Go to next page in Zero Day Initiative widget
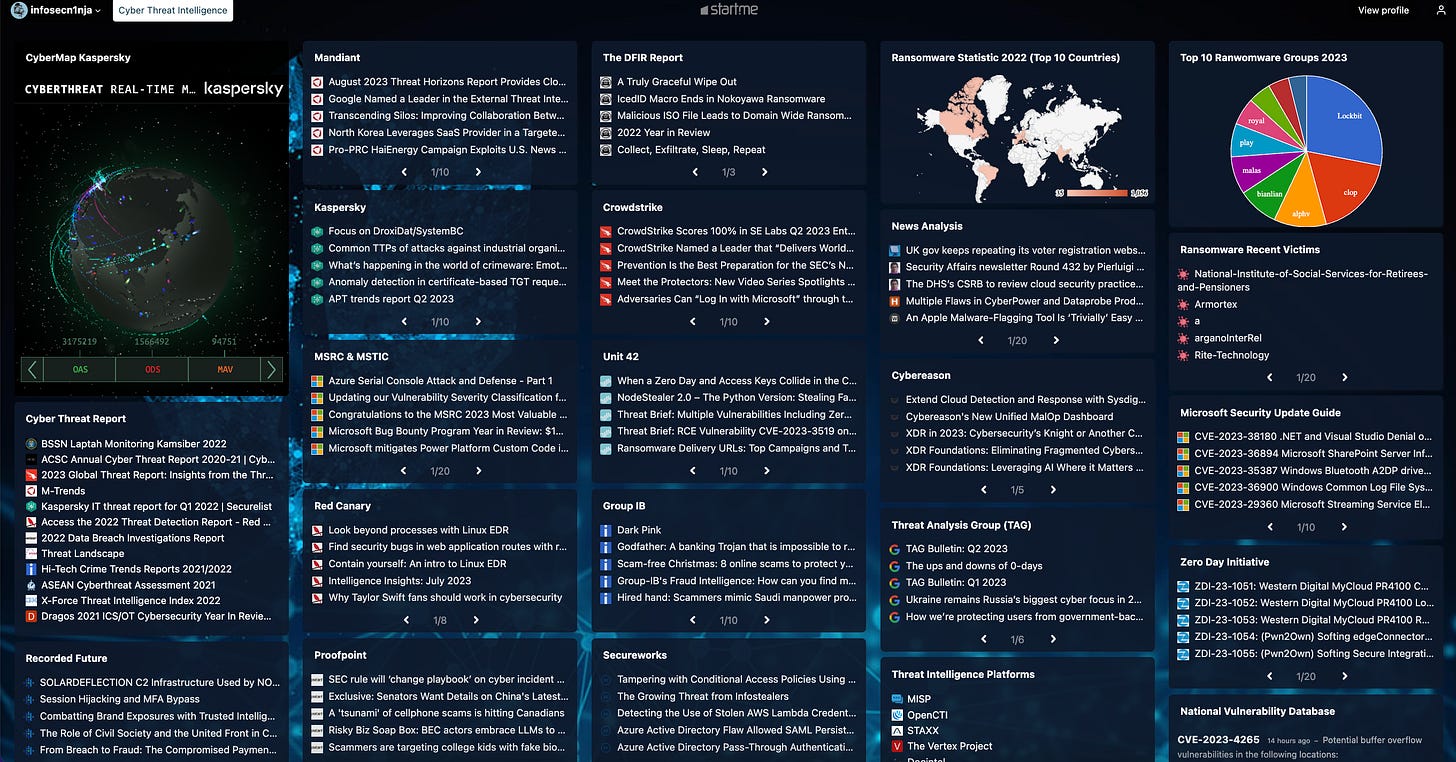This screenshot has height=762, width=1456. (1345, 676)
